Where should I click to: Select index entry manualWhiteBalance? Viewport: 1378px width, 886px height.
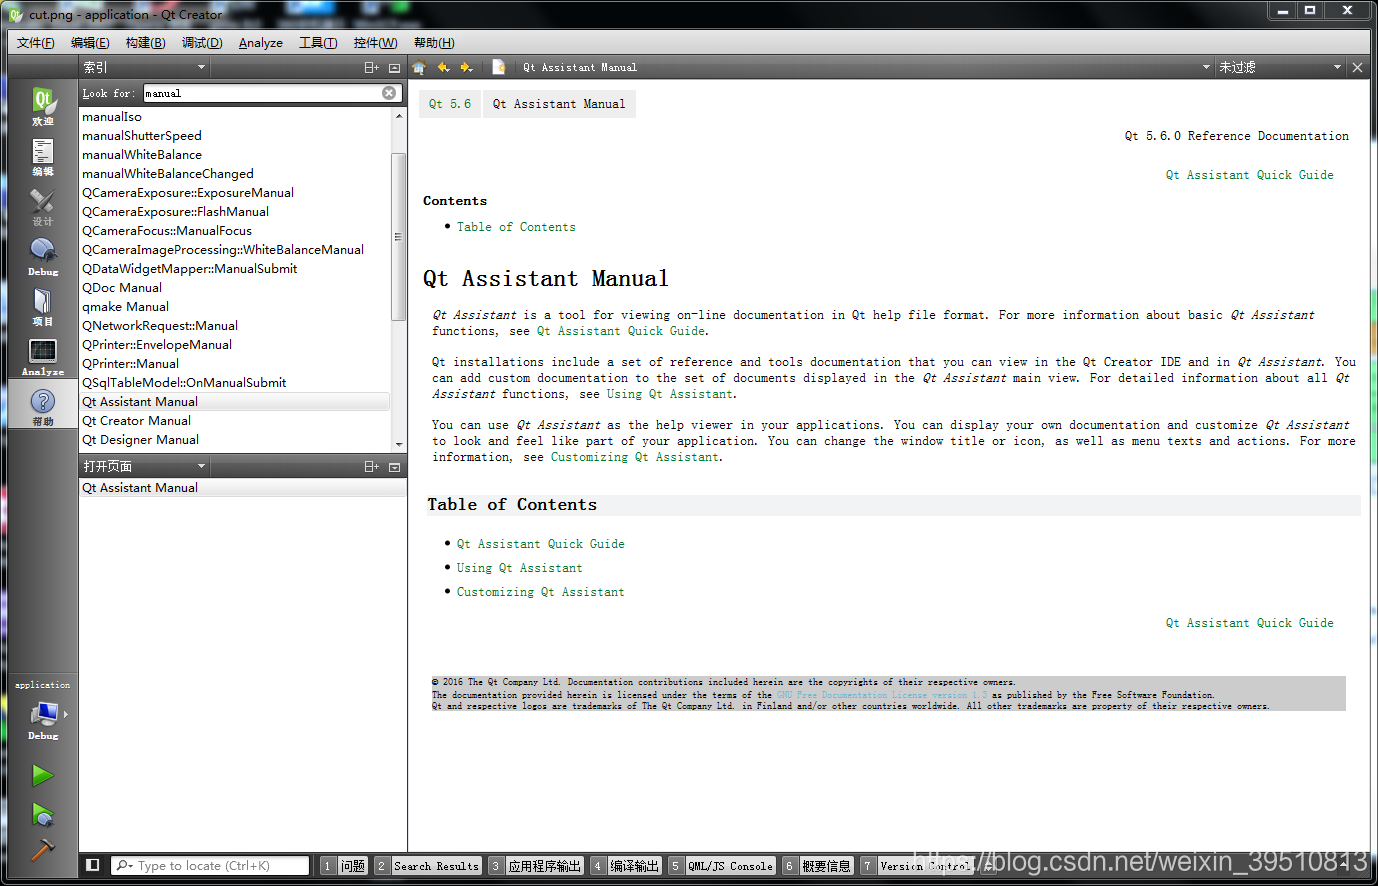[142, 155]
